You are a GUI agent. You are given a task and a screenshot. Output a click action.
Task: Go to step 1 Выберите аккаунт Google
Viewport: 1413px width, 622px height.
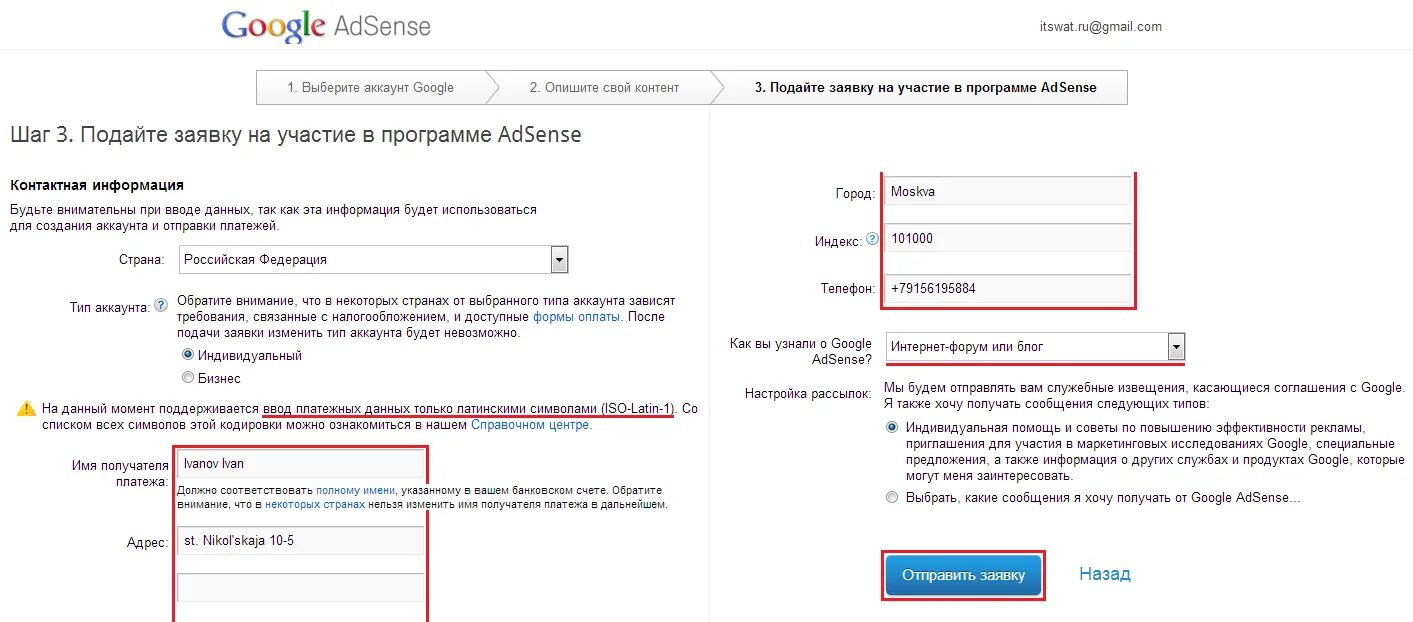point(370,88)
